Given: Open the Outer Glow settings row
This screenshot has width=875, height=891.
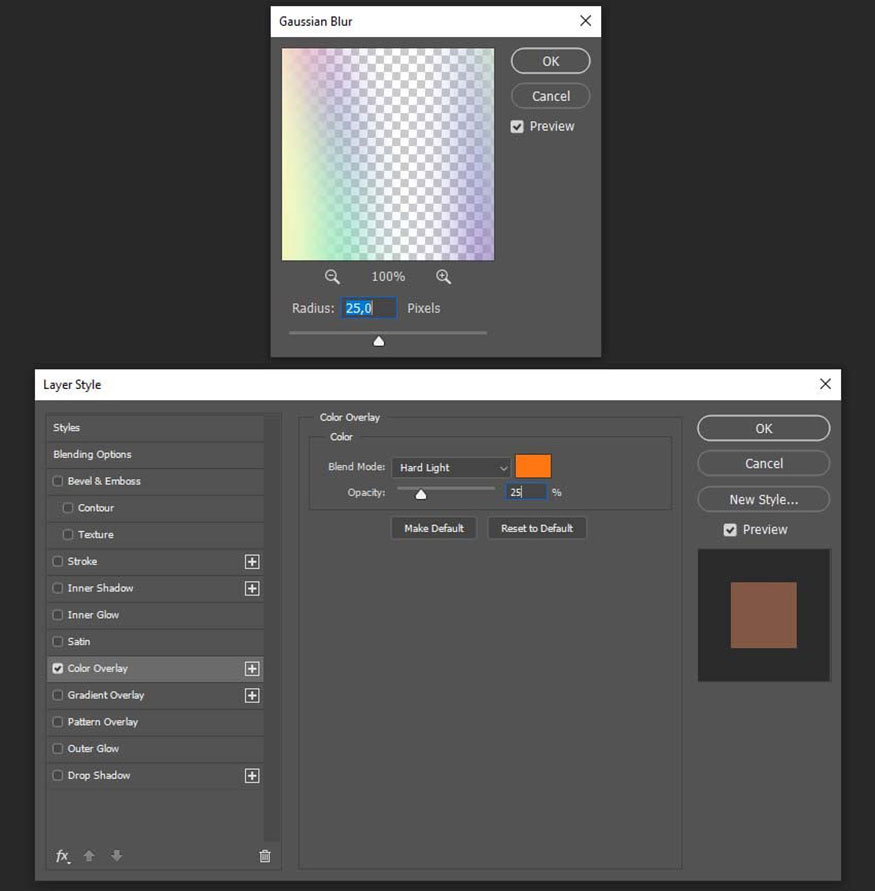Looking at the screenshot, I should (155, 749).
